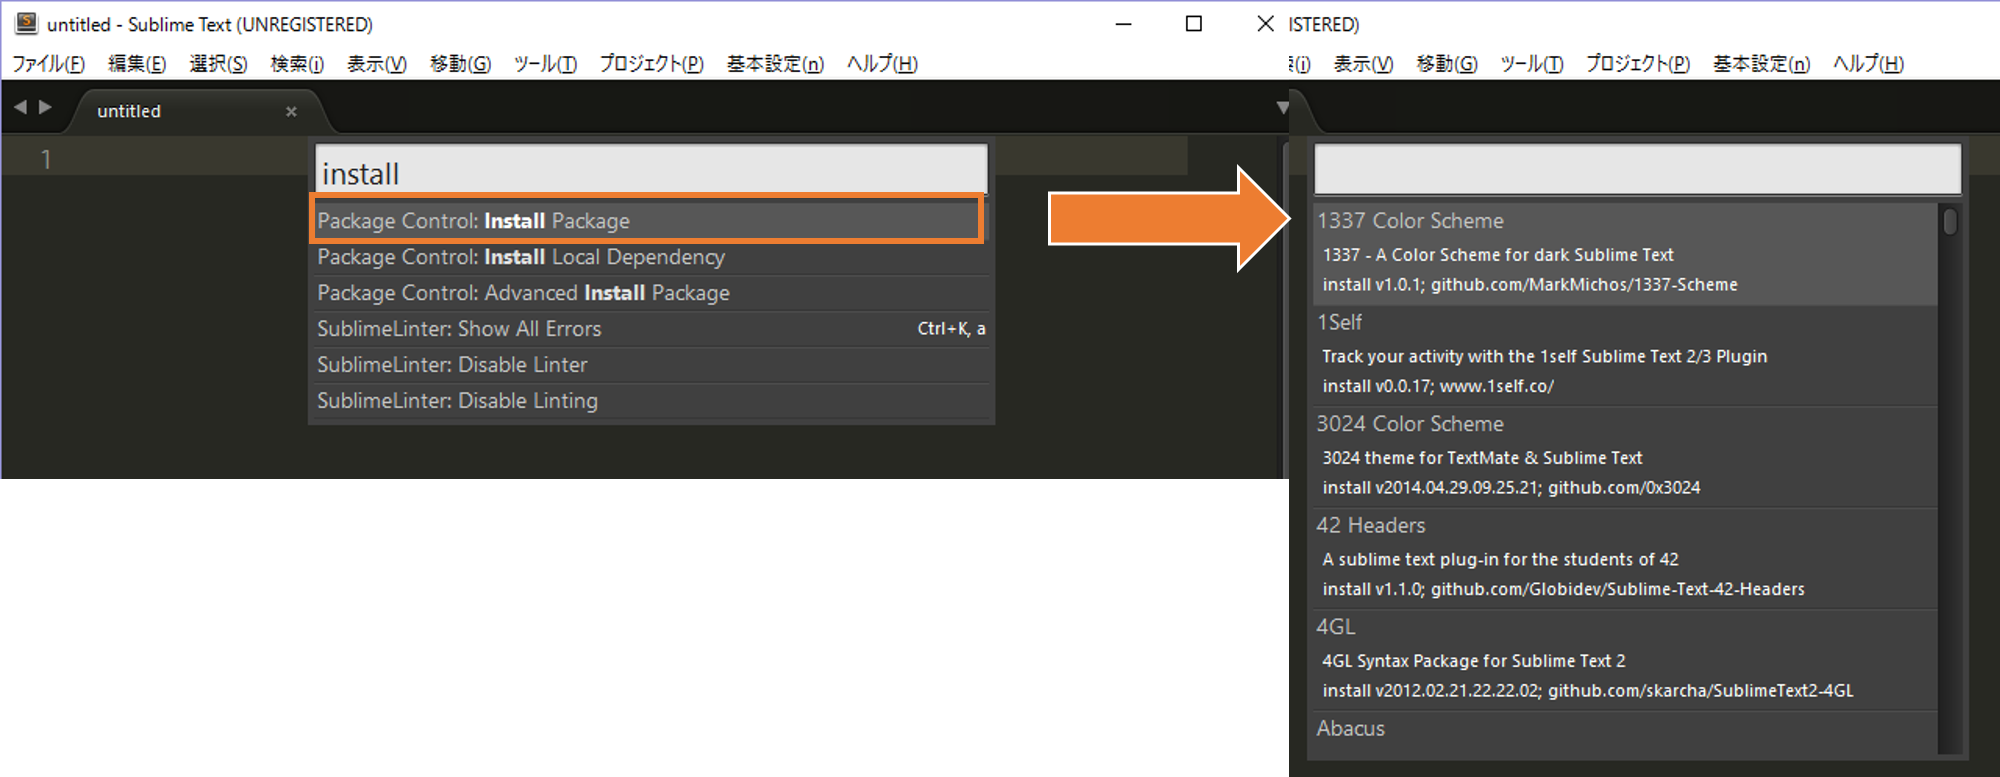Click line number 1 in the gutter
This screenshot has height=777, width=2000.
[x=46, y=159]
